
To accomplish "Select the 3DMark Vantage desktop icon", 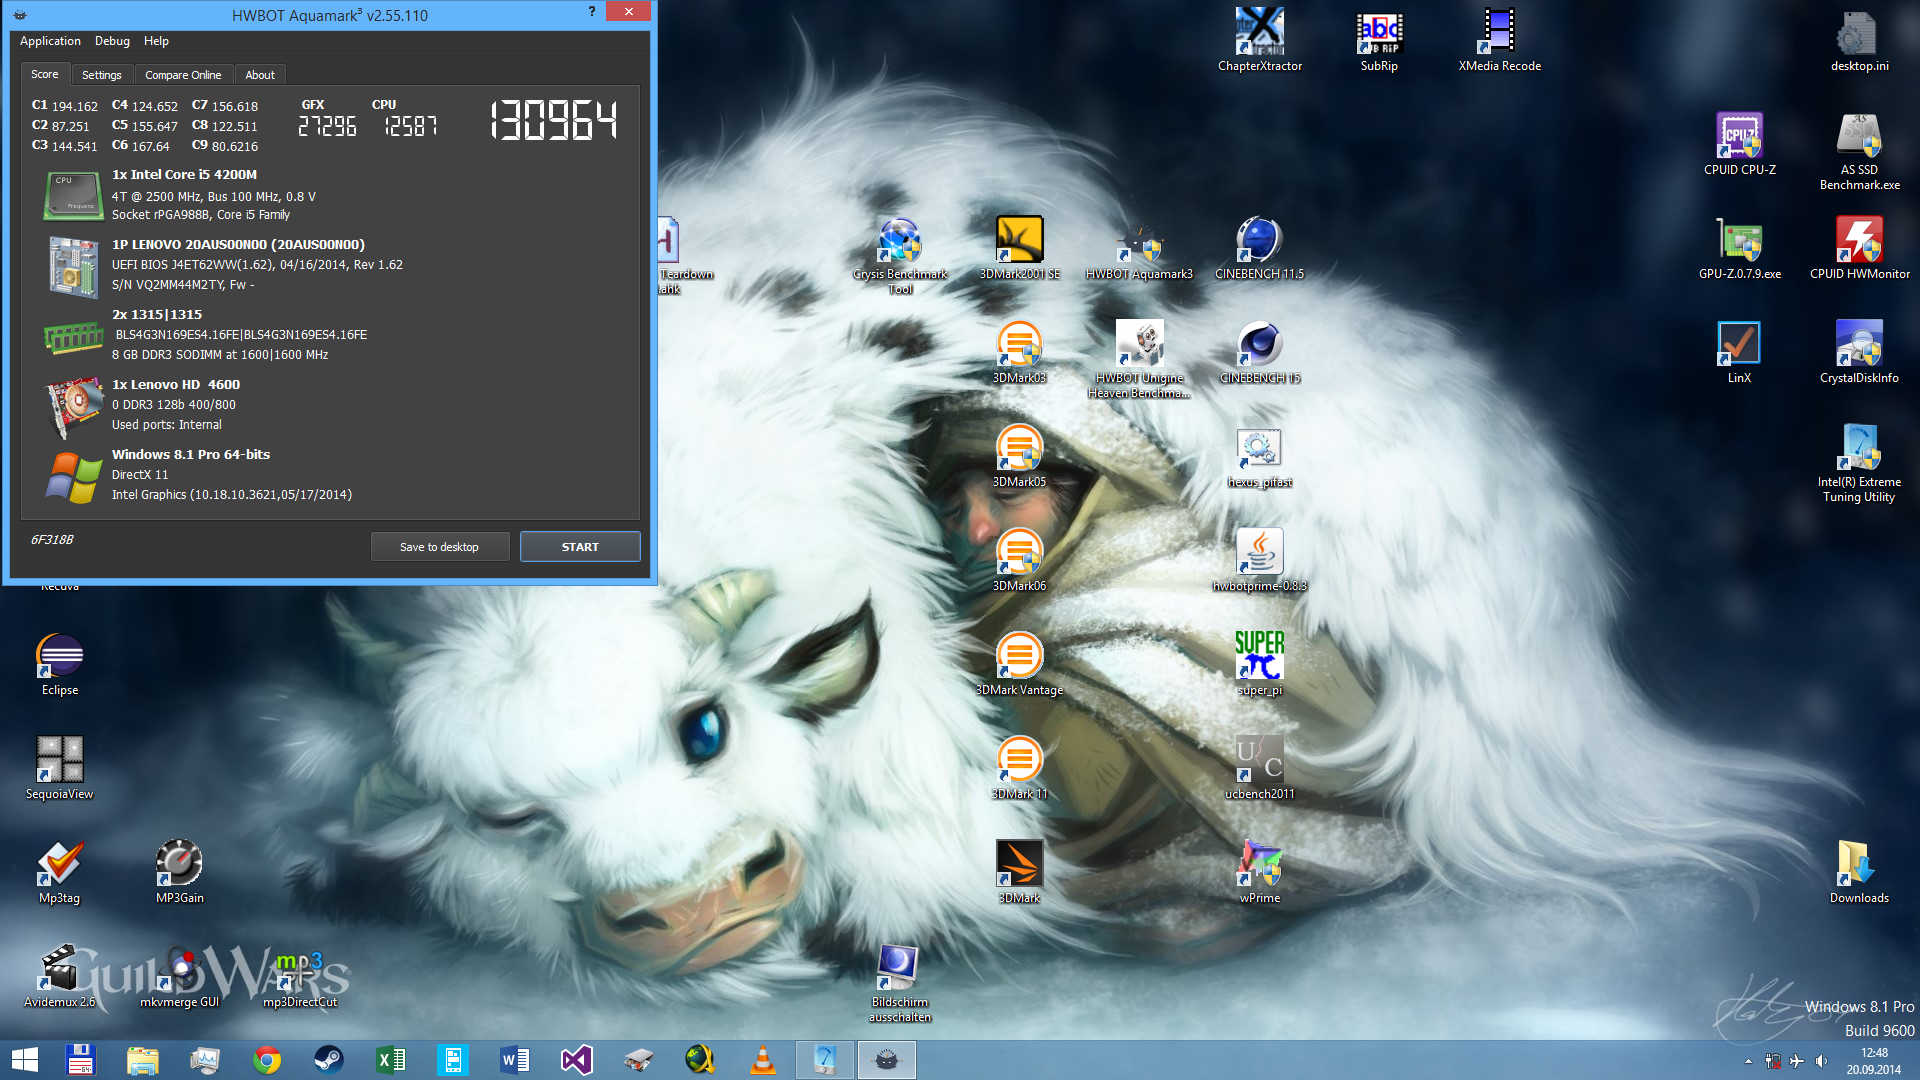I will coord(1019,664).
